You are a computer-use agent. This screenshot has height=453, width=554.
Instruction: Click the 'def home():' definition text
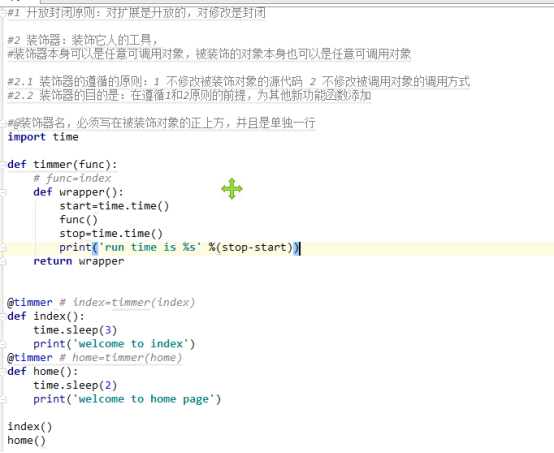pos(43,371)
